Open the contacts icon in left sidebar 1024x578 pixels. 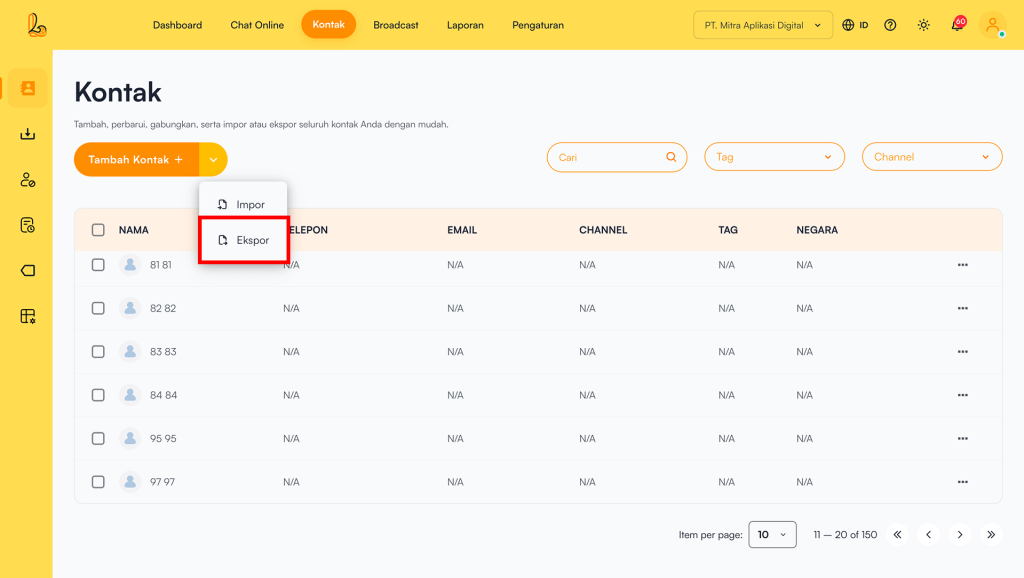(x=27, y=88)
